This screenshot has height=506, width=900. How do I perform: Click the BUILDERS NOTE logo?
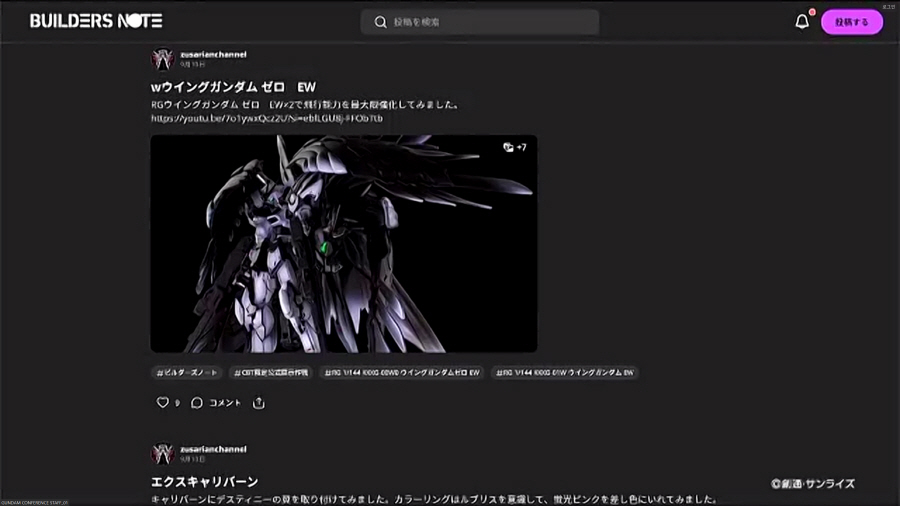point(96,21)
